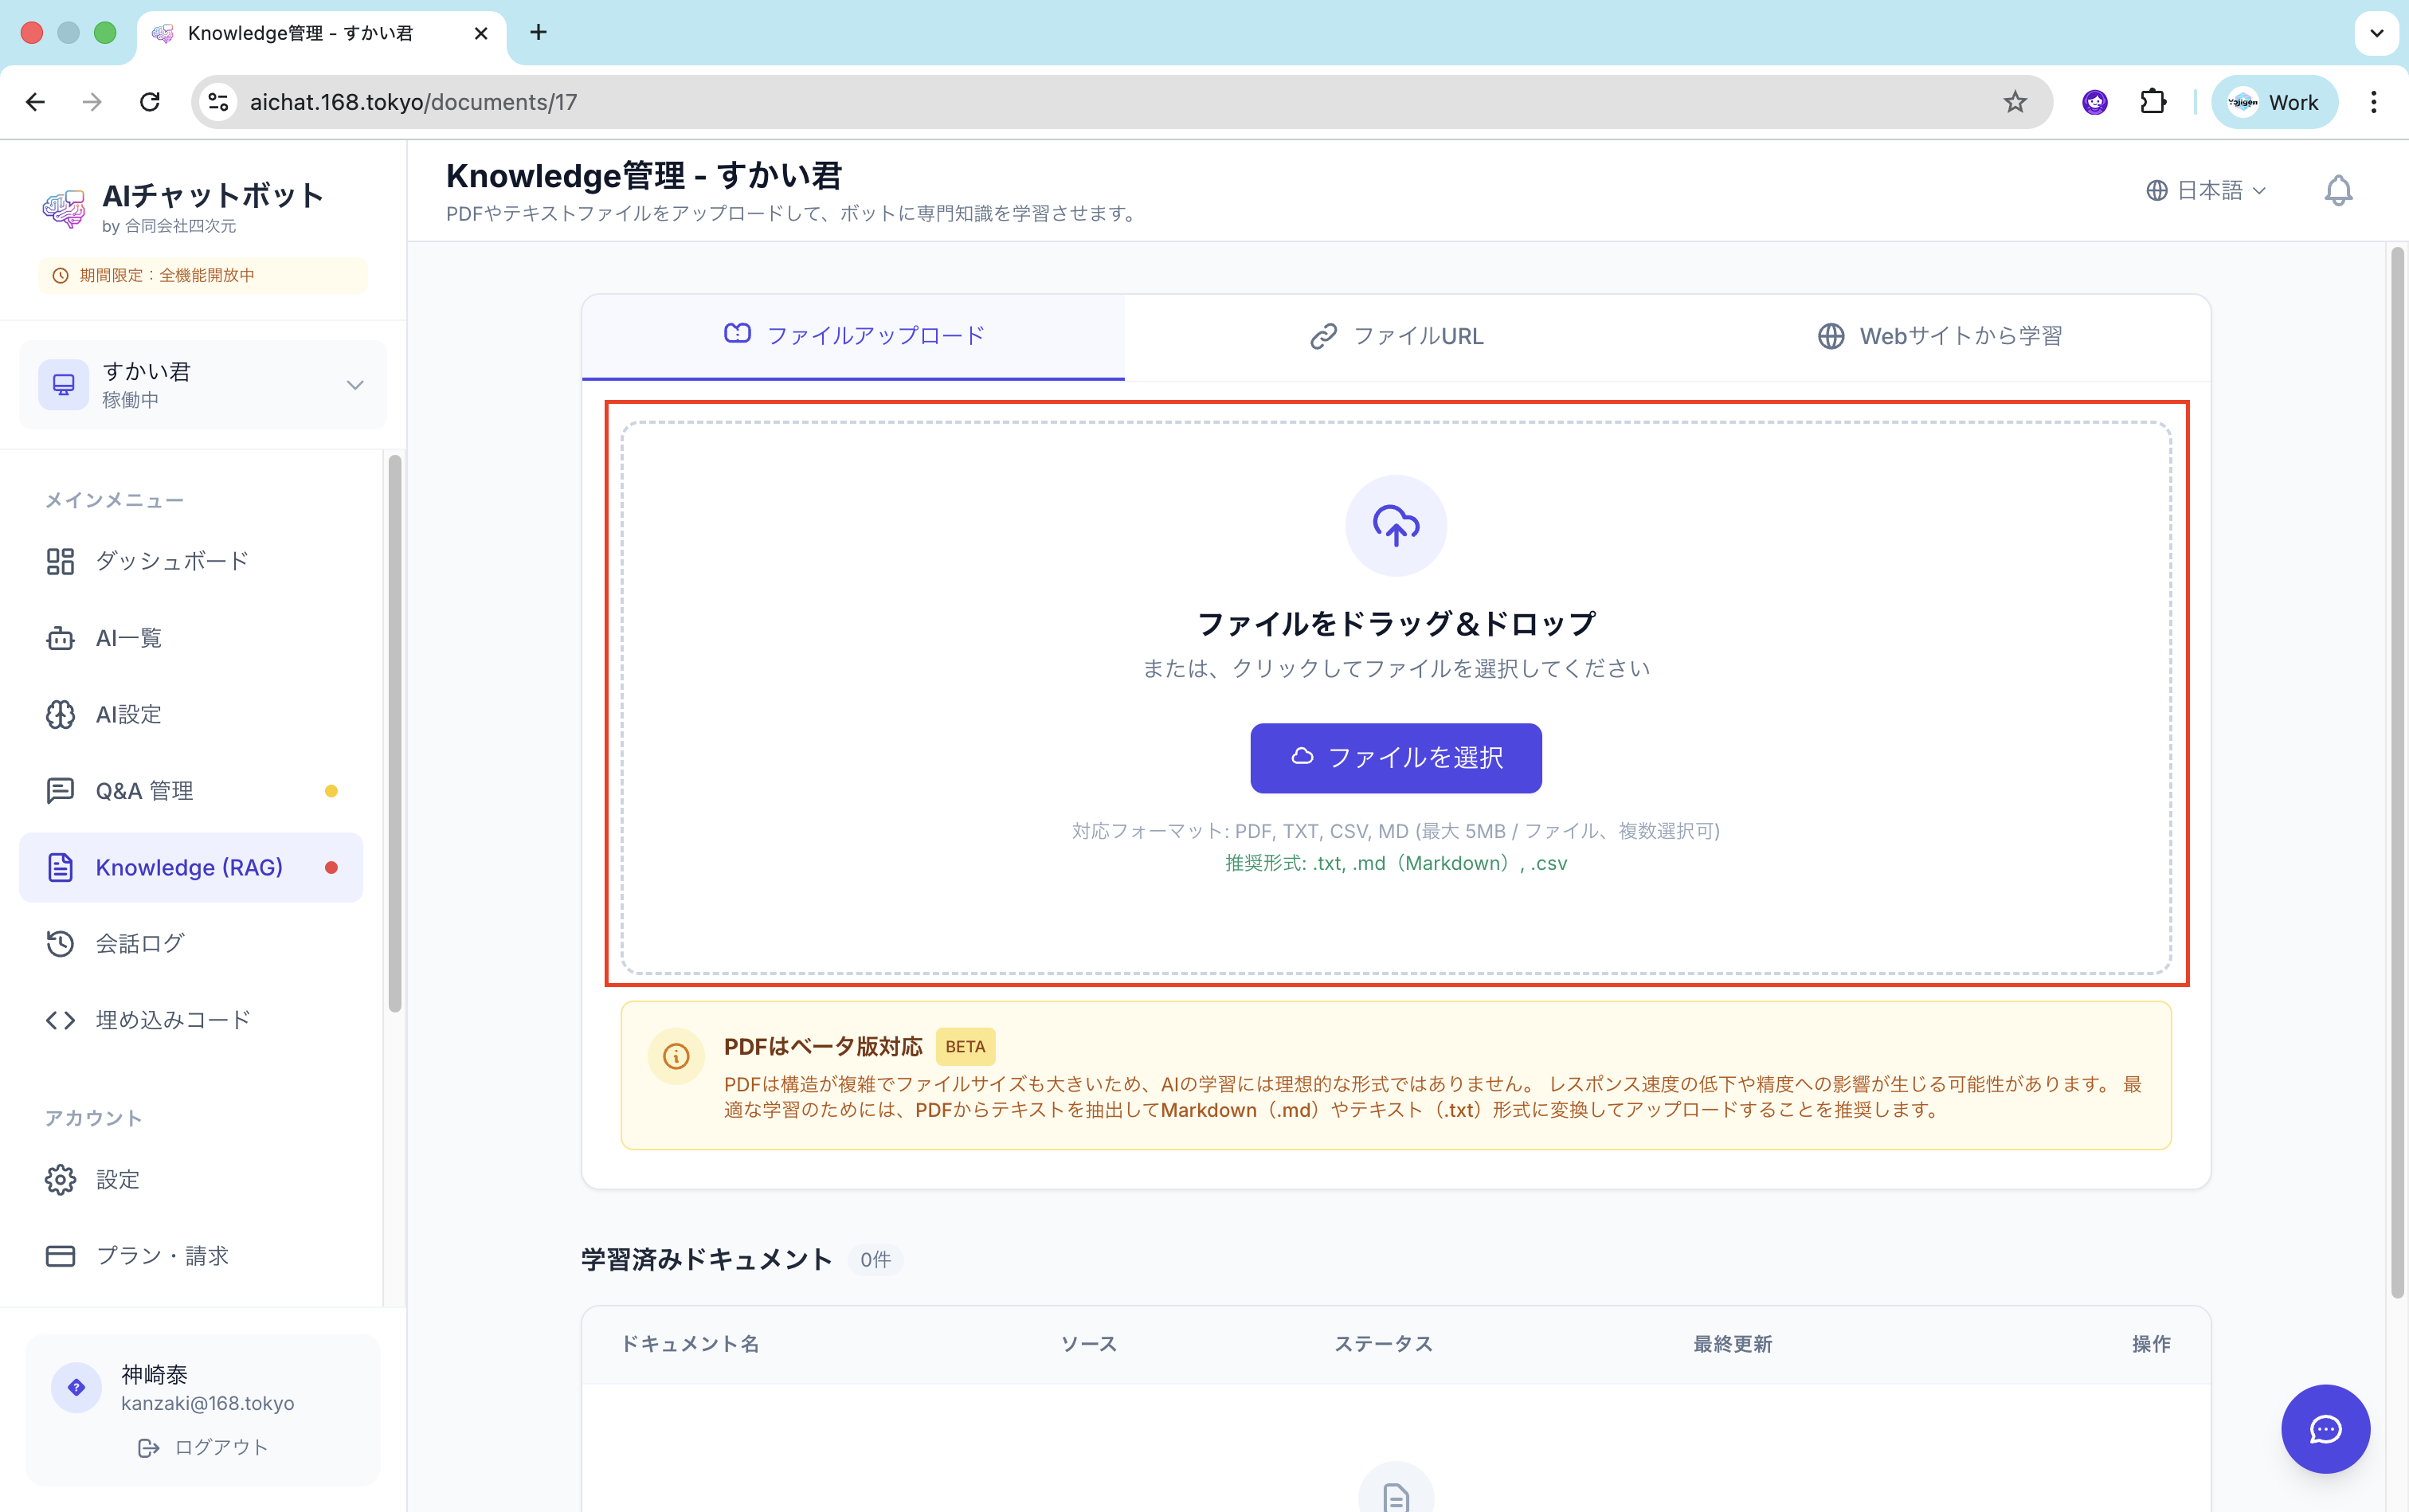Screen dimensions: 2409x1512
Task: Click the ファイルを選択 (select file) button
Action: pyautogui.click(x=1395, y=758)
